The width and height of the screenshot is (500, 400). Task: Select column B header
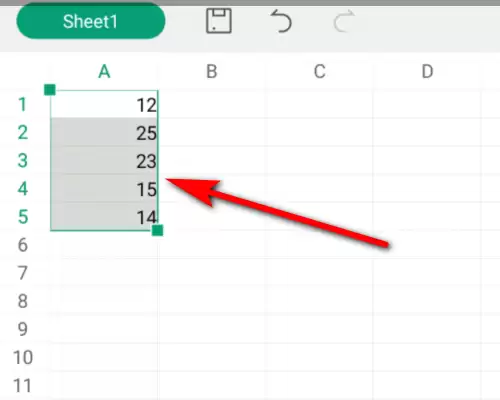coord(212,71)
